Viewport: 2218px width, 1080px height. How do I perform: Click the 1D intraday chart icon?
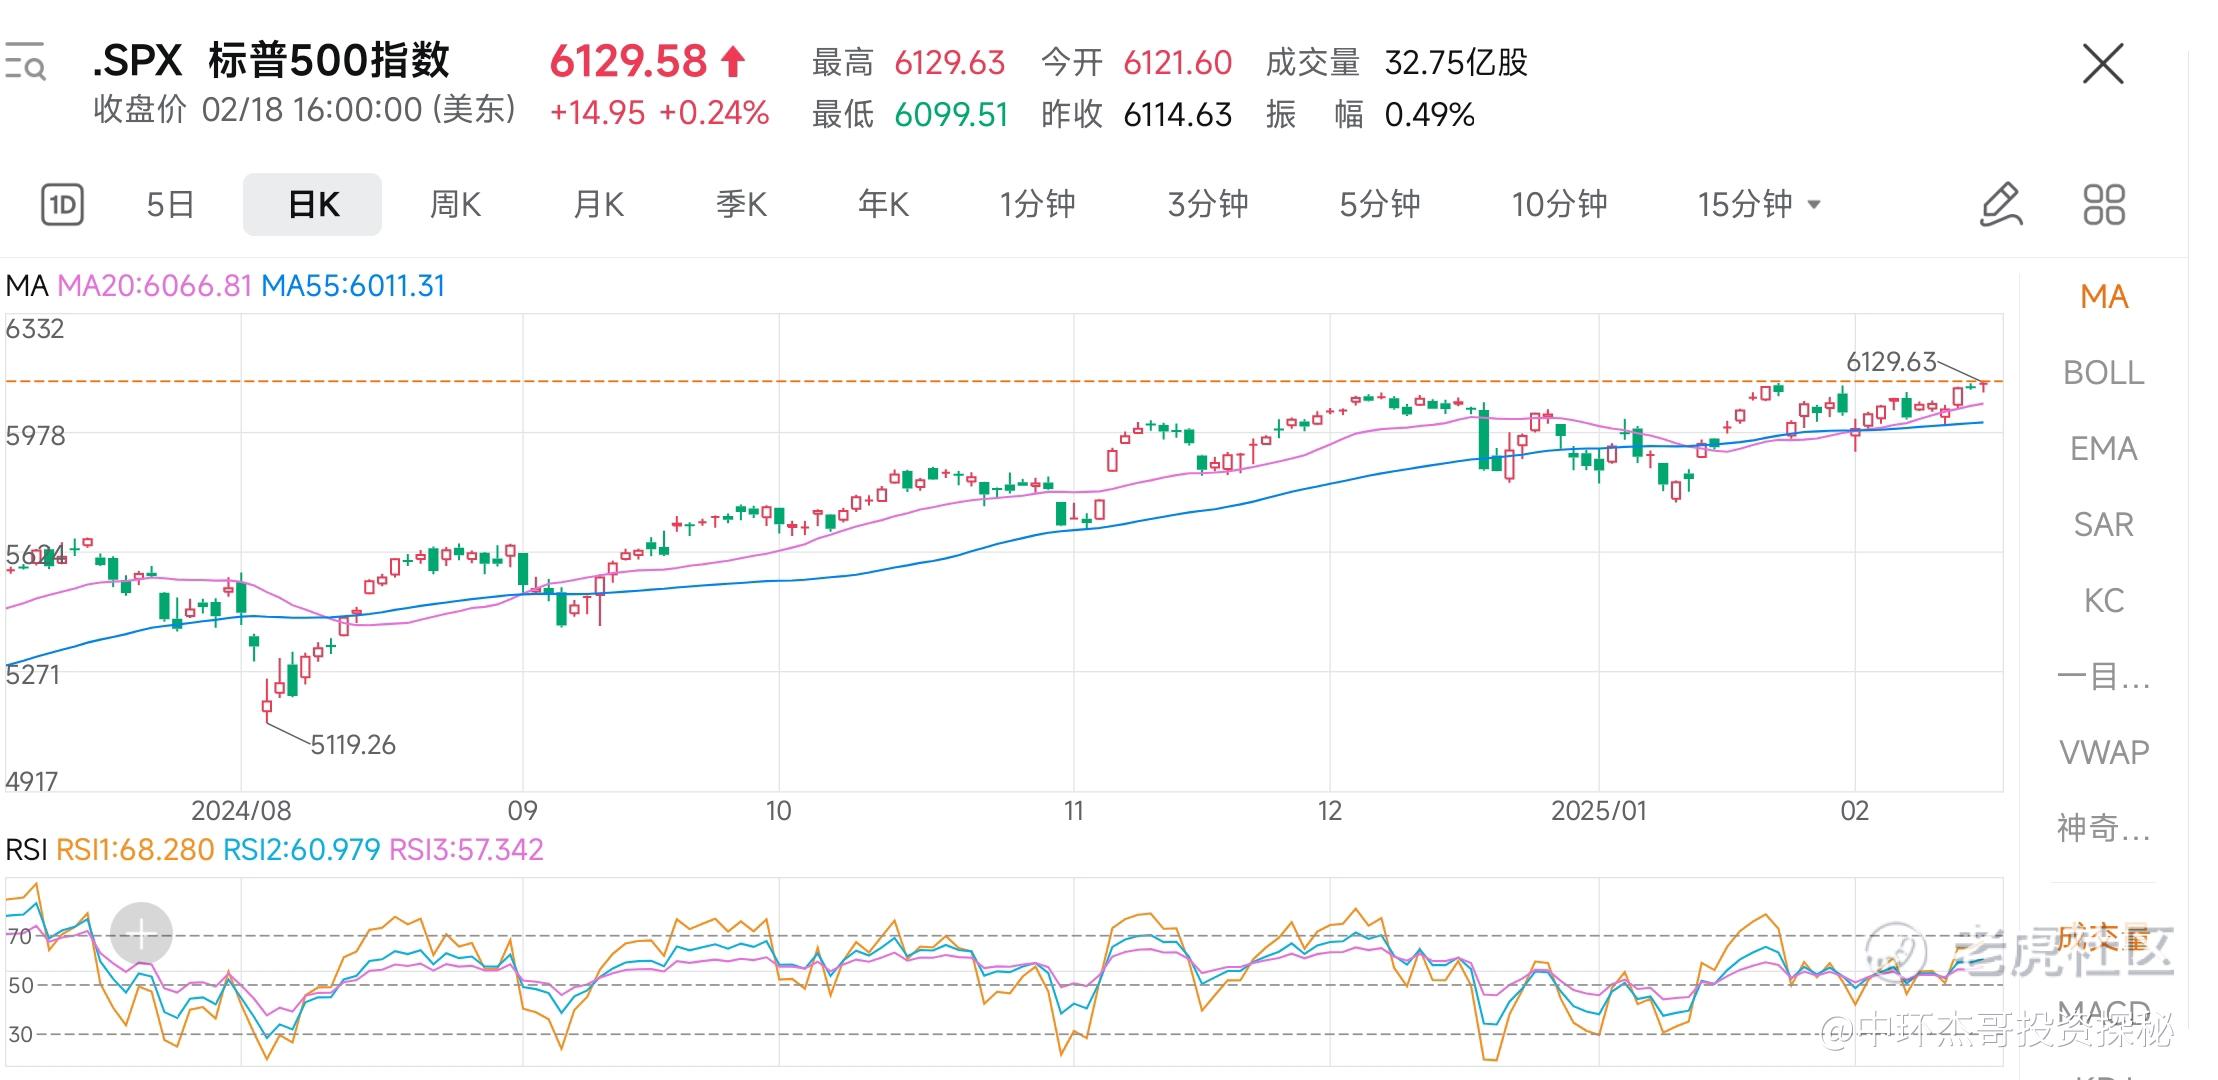pos(62,205)
